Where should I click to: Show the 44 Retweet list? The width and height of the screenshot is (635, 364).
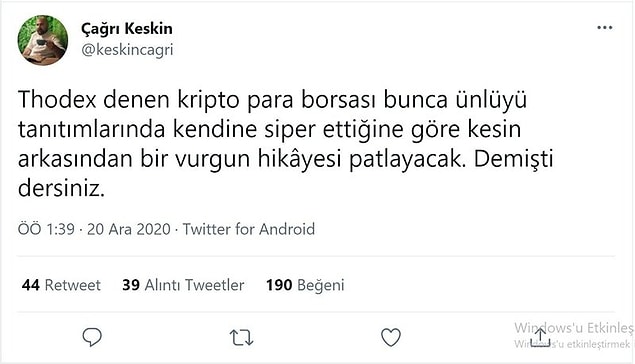coord(61,285)
